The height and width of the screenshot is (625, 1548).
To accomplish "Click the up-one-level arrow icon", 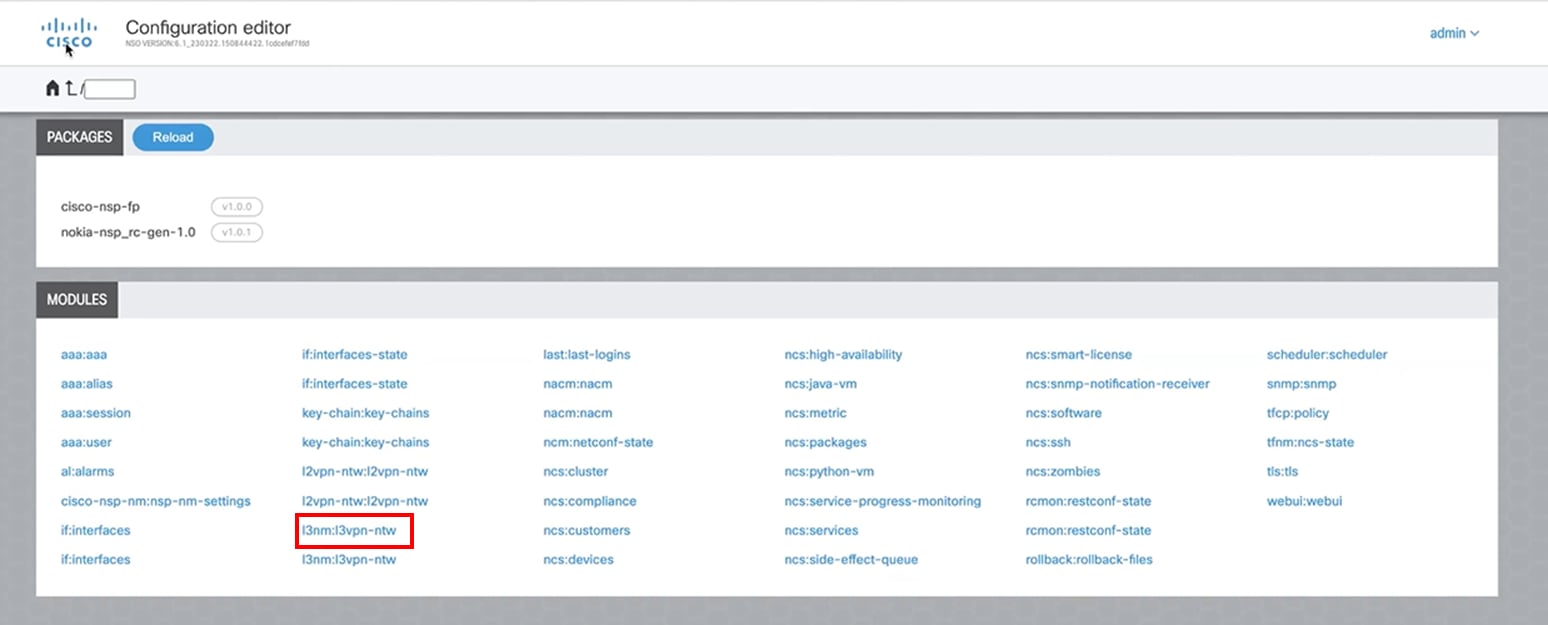I will coord(70,89).
